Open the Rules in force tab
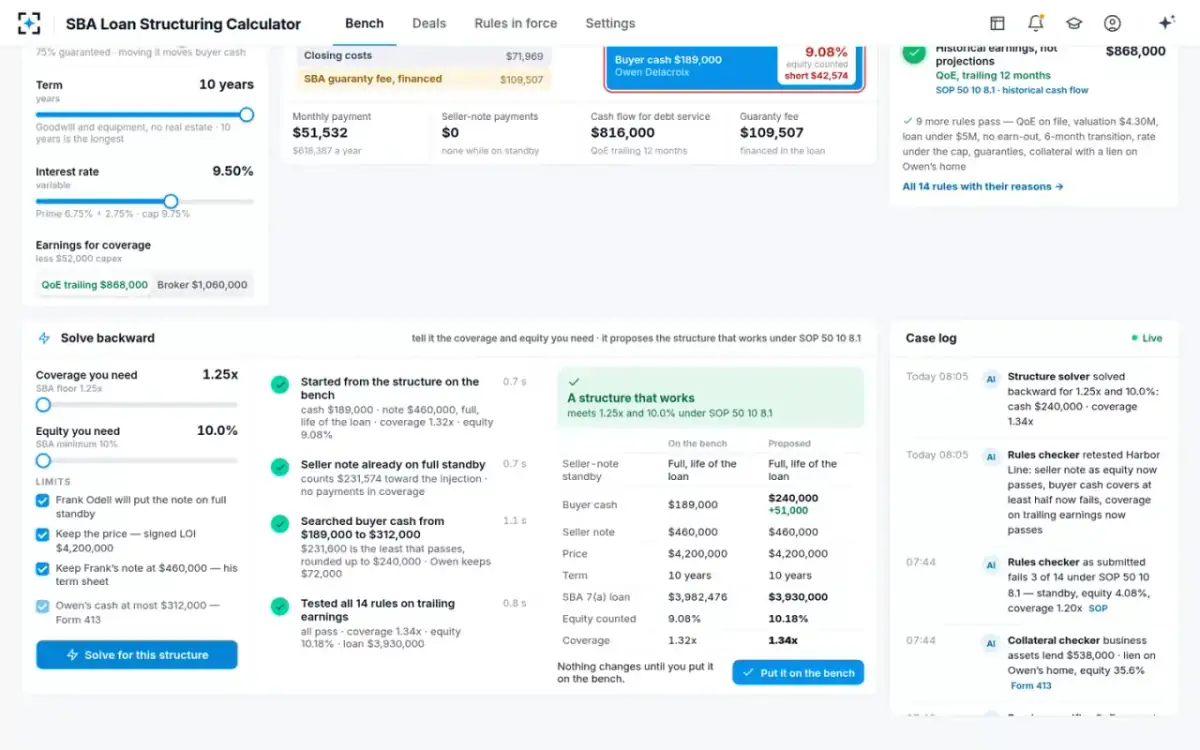 tap(516, 23)
